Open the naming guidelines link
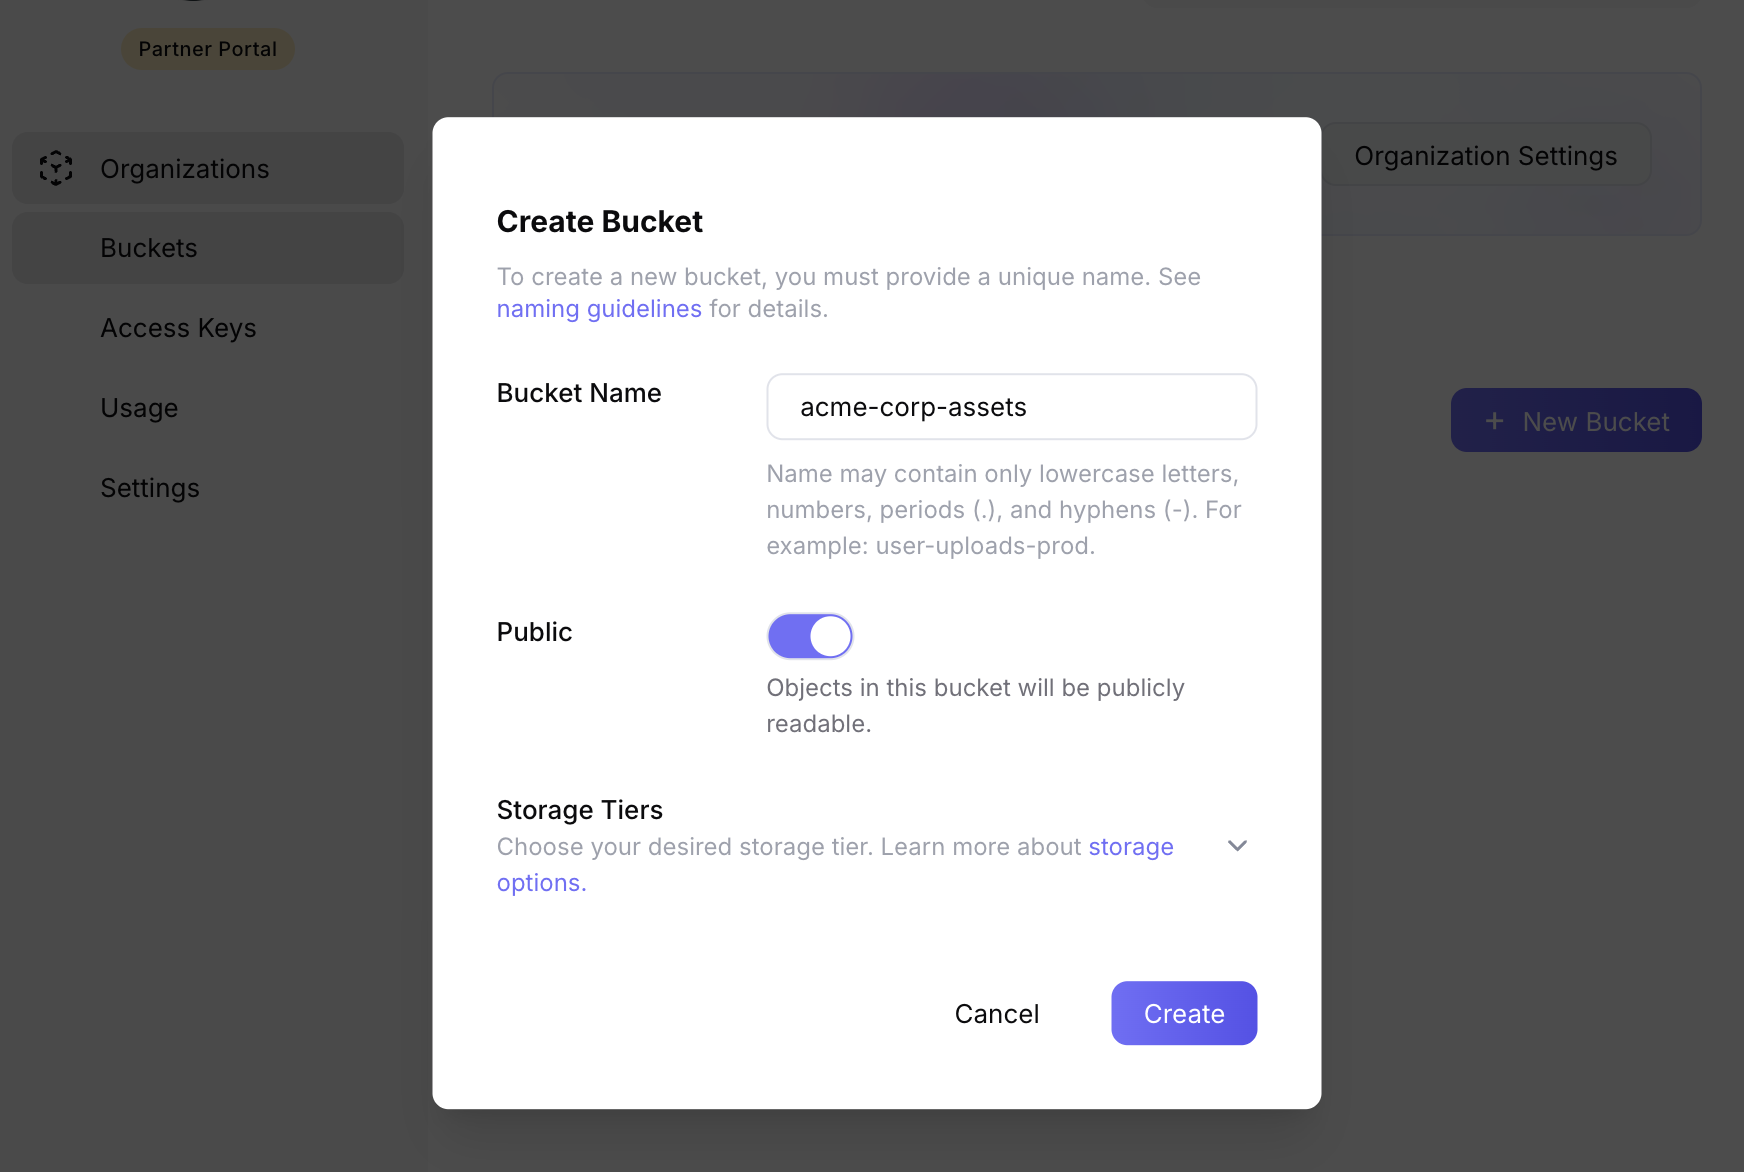Screen dimensions: 1744x1172 (x=599, y=309)
